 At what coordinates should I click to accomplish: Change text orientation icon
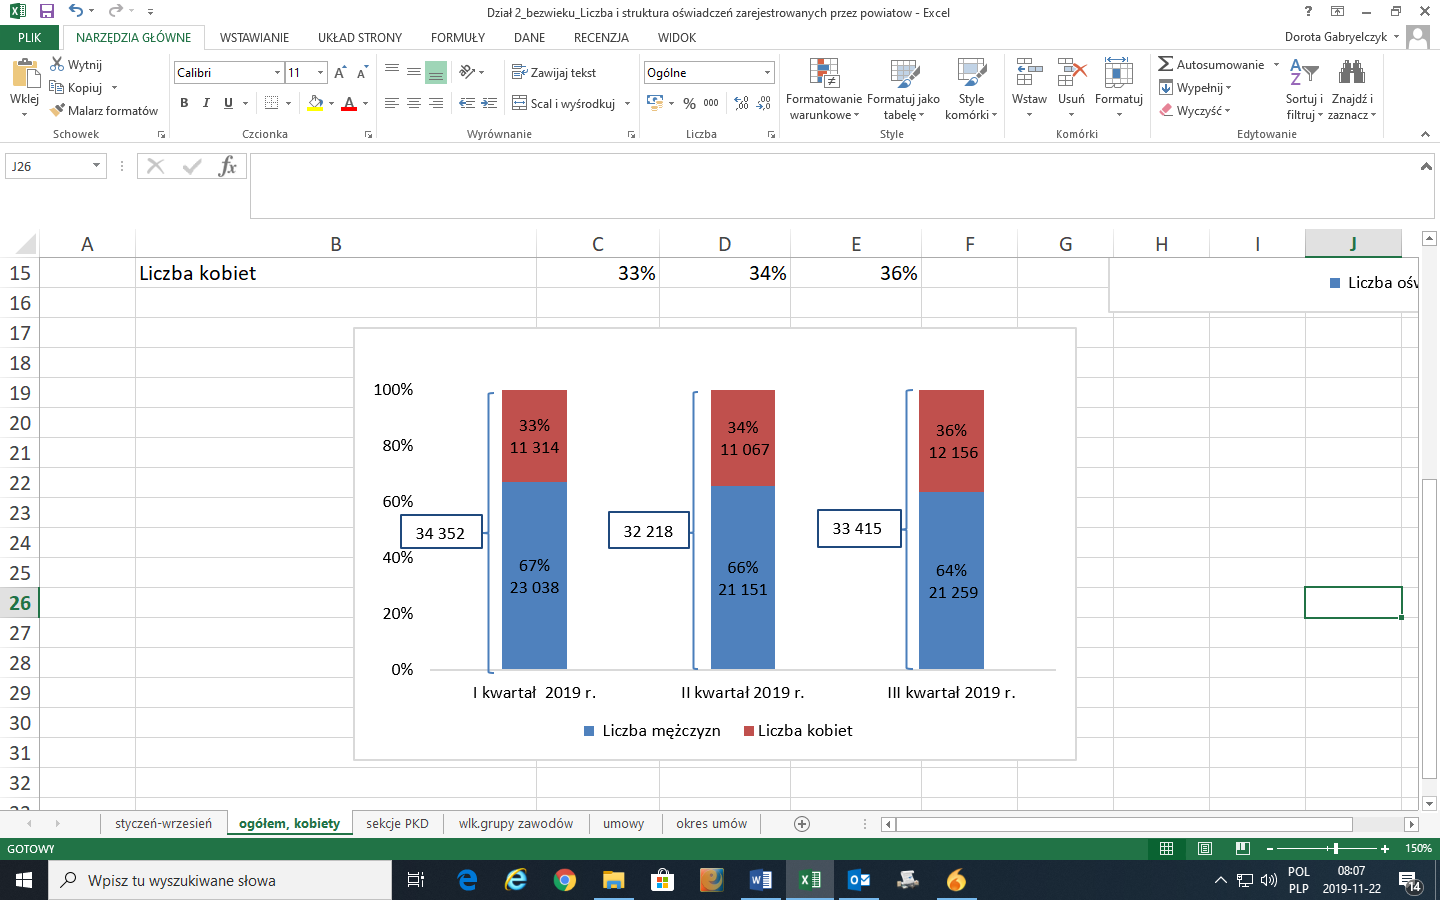pyautogui.click(x=467, y=72)
